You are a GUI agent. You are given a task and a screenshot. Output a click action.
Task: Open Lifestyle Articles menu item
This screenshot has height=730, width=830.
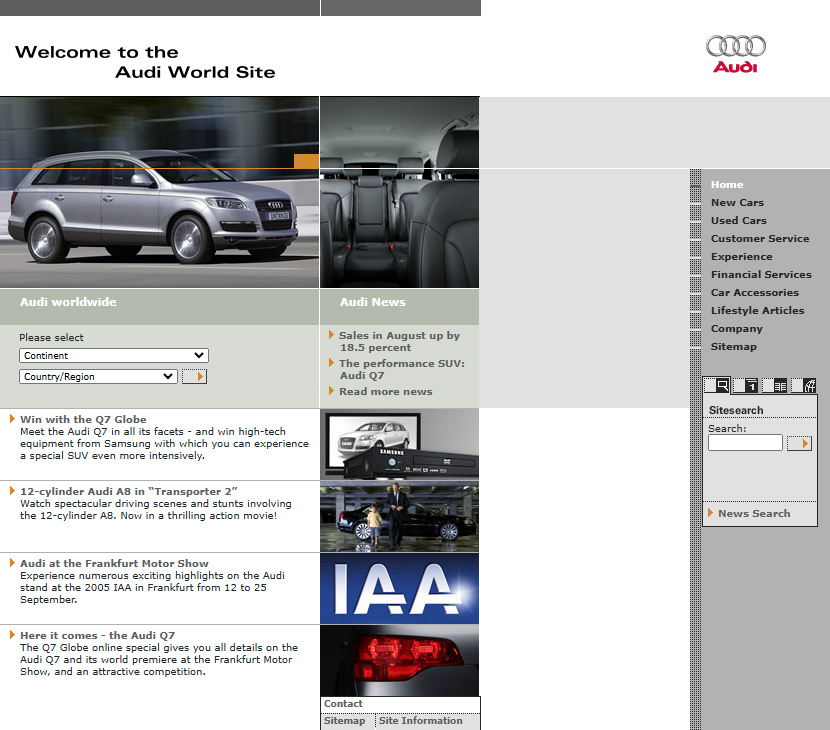pyautogui.click(x=757, y=310)
